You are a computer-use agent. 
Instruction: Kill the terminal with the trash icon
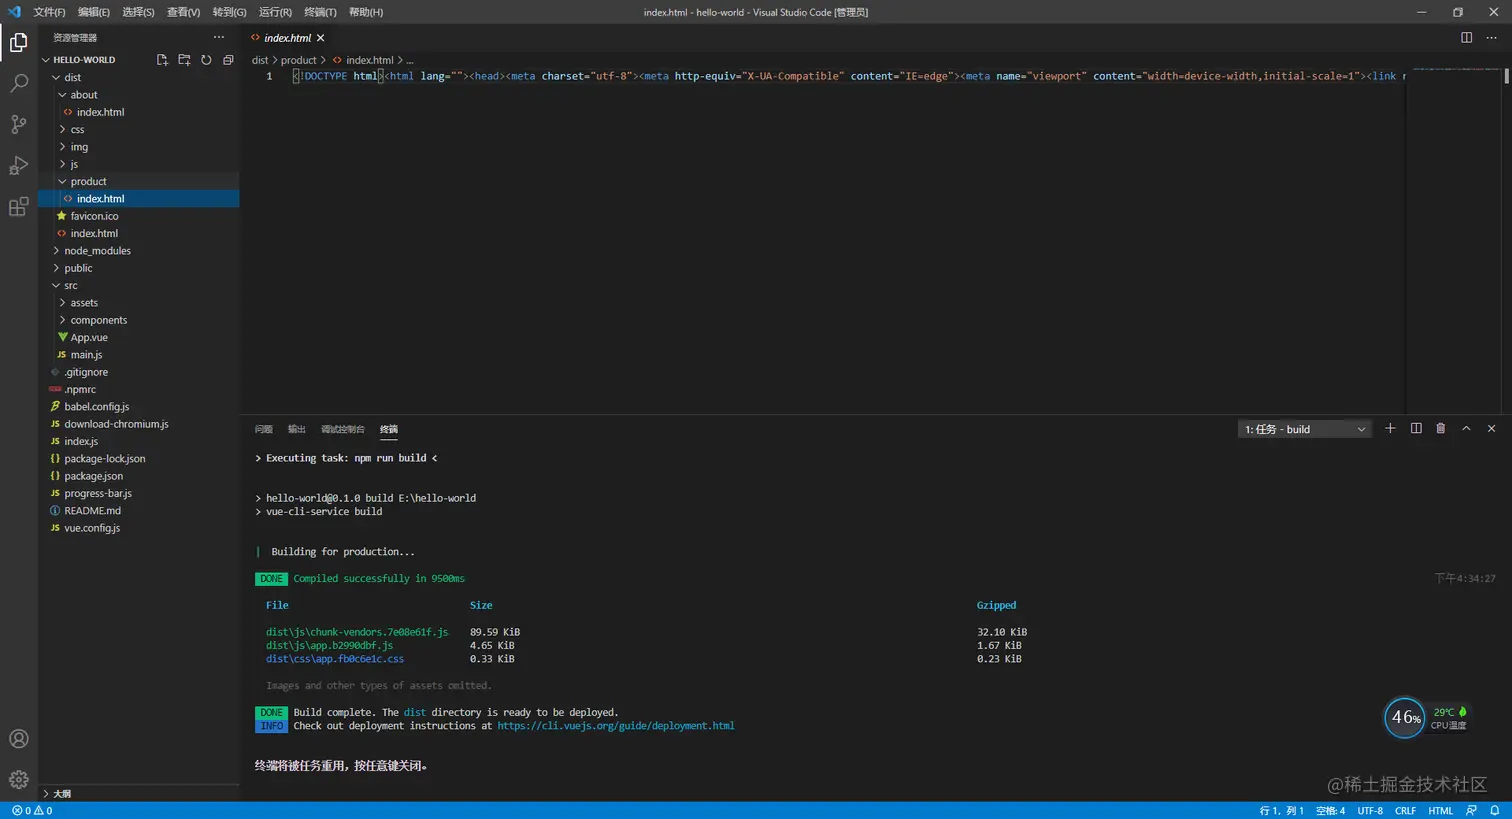click(x=1441, y=429)
